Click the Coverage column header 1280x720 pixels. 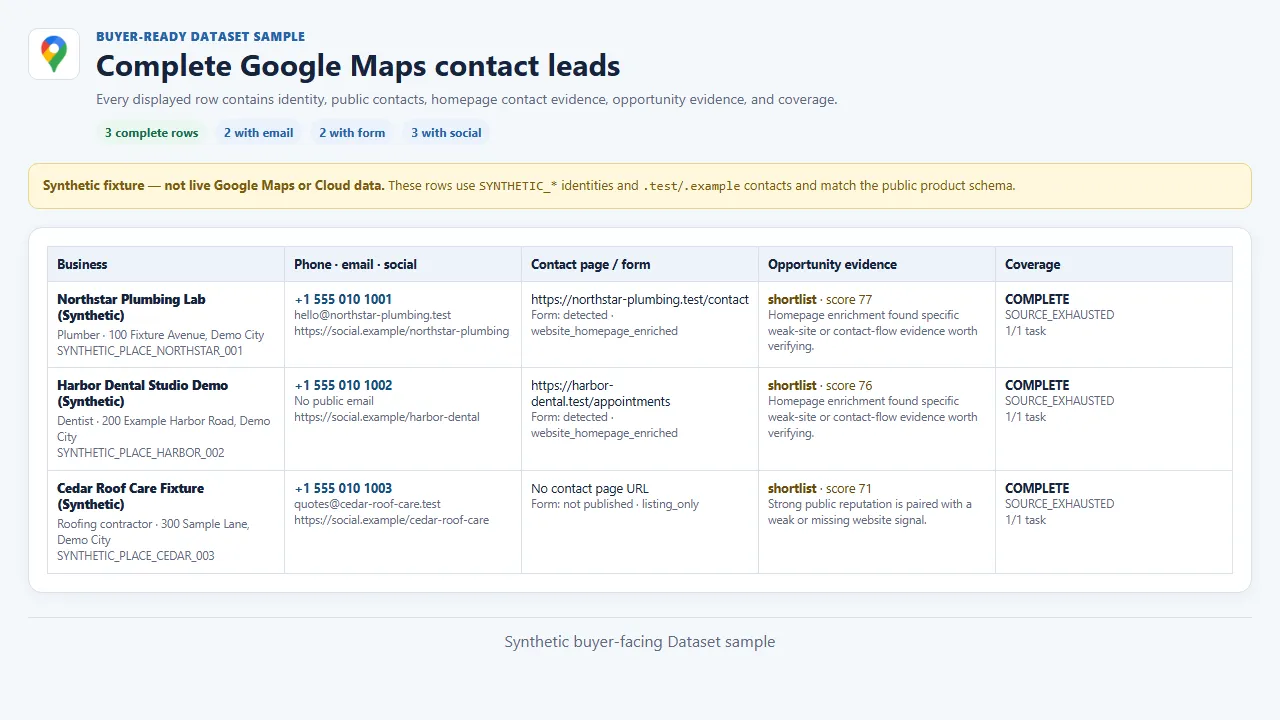click(1113, 264)
